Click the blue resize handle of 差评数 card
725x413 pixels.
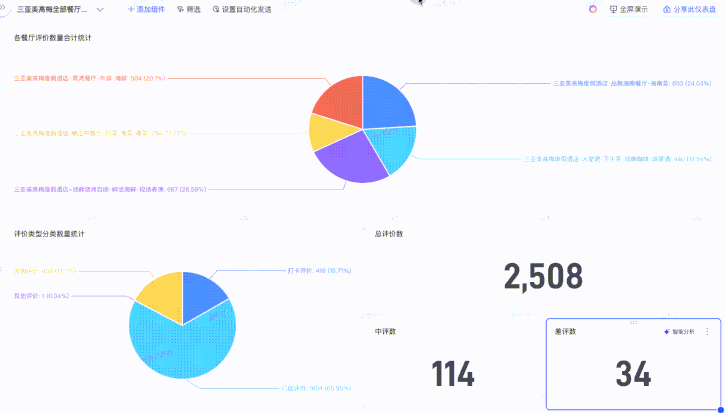[719, 409]
